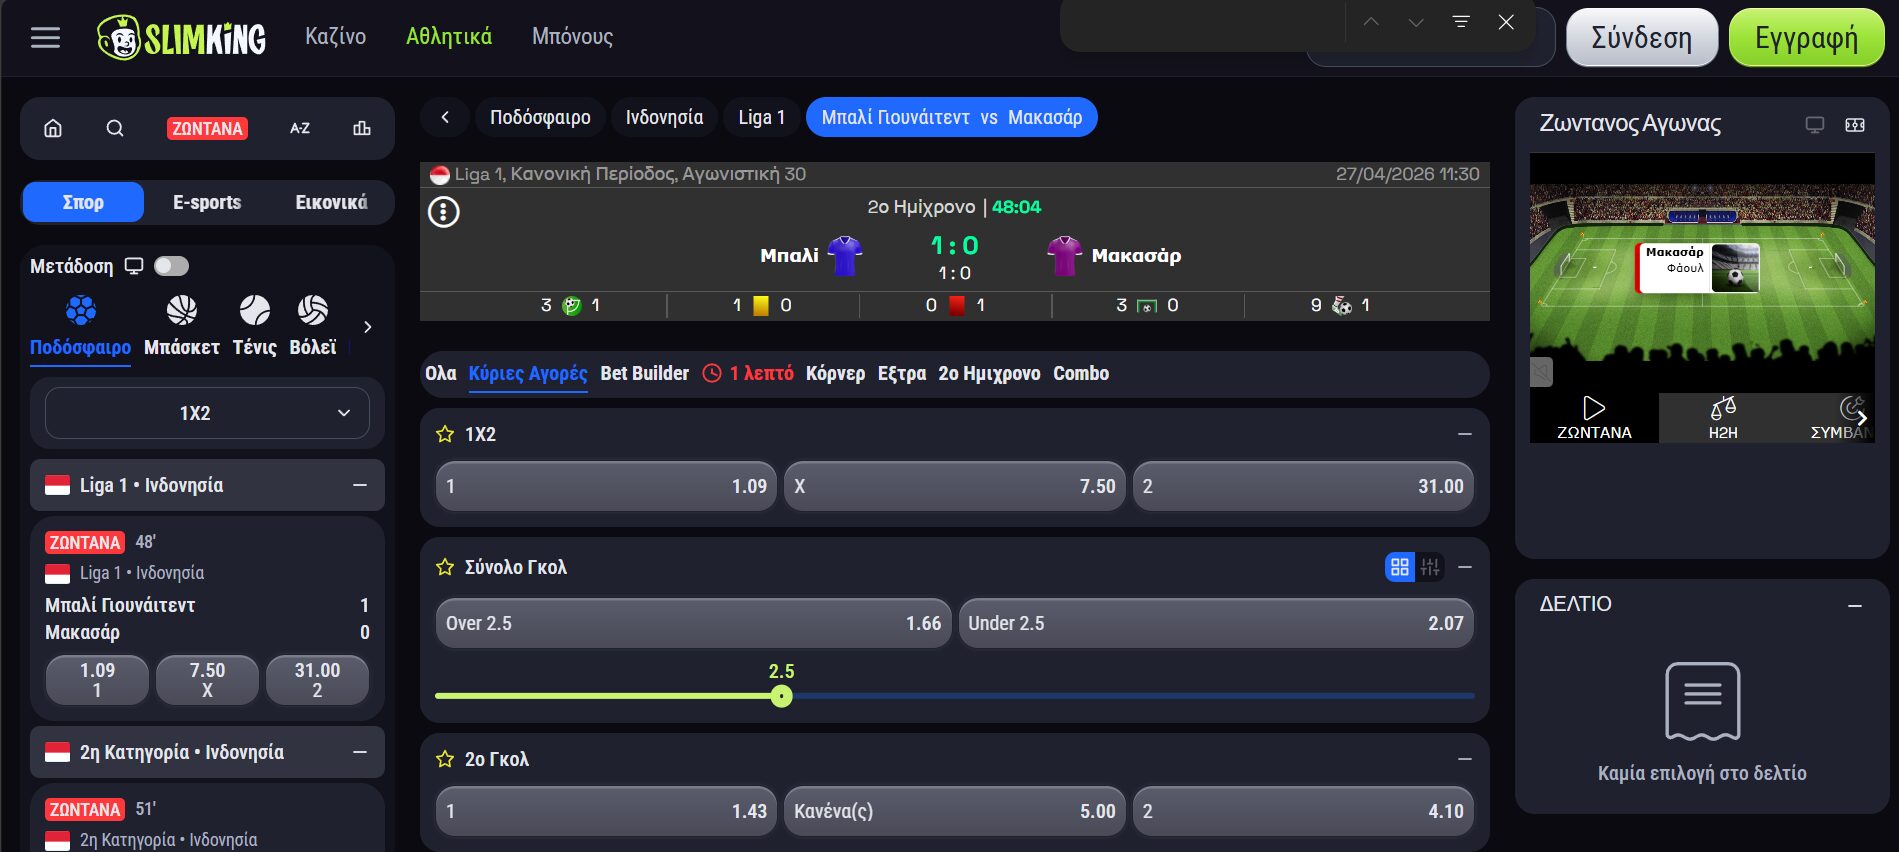Favorite the 2ο Γκολ market star
The width and height of the screenshot is (1899, 852).
point(445,759)
